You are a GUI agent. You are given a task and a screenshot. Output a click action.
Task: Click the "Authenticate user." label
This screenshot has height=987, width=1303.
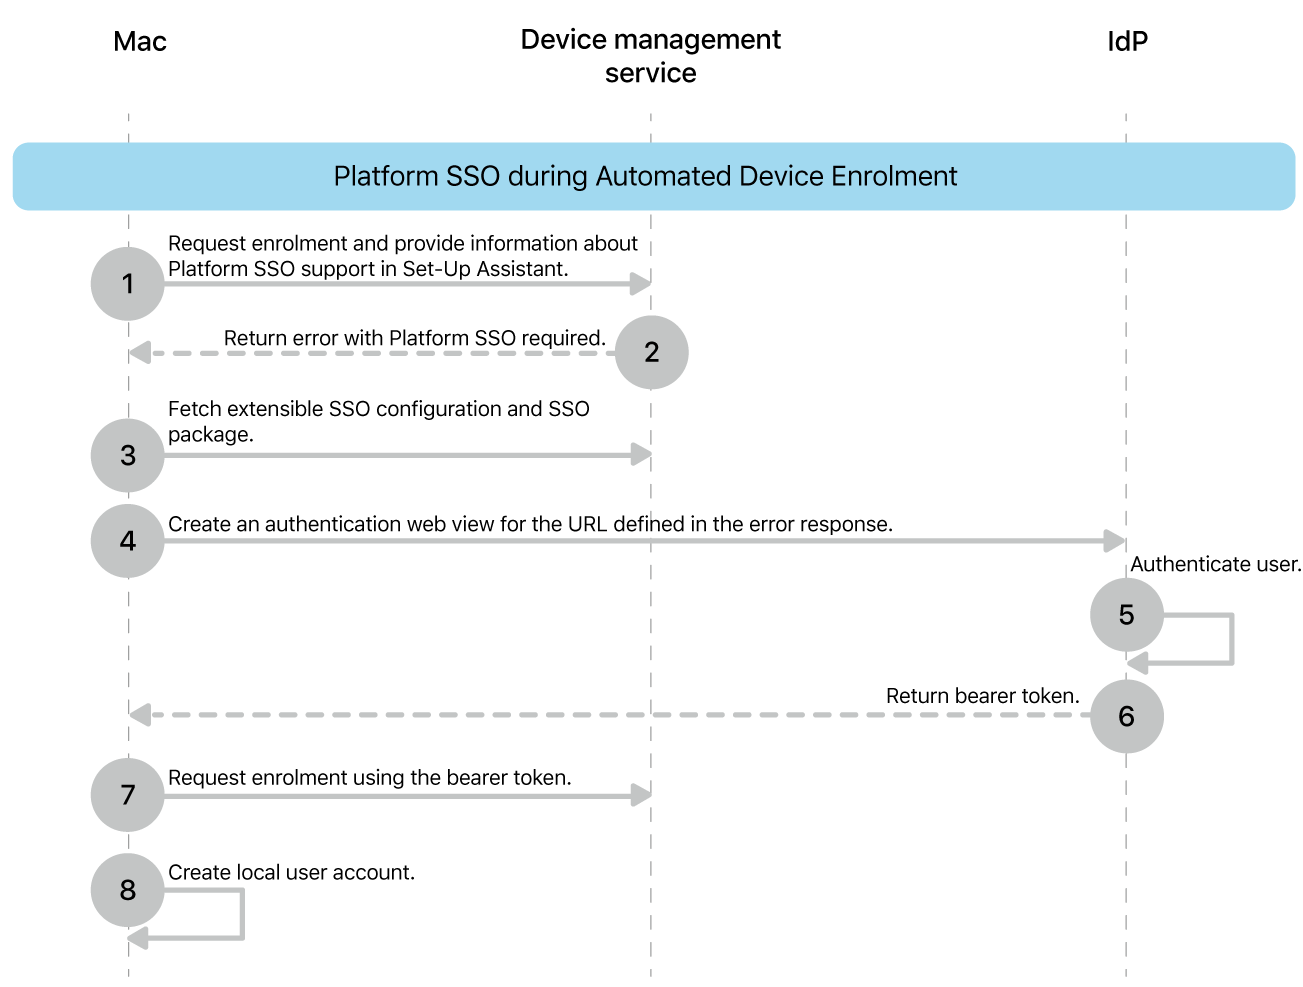(x=1216, y=564)
